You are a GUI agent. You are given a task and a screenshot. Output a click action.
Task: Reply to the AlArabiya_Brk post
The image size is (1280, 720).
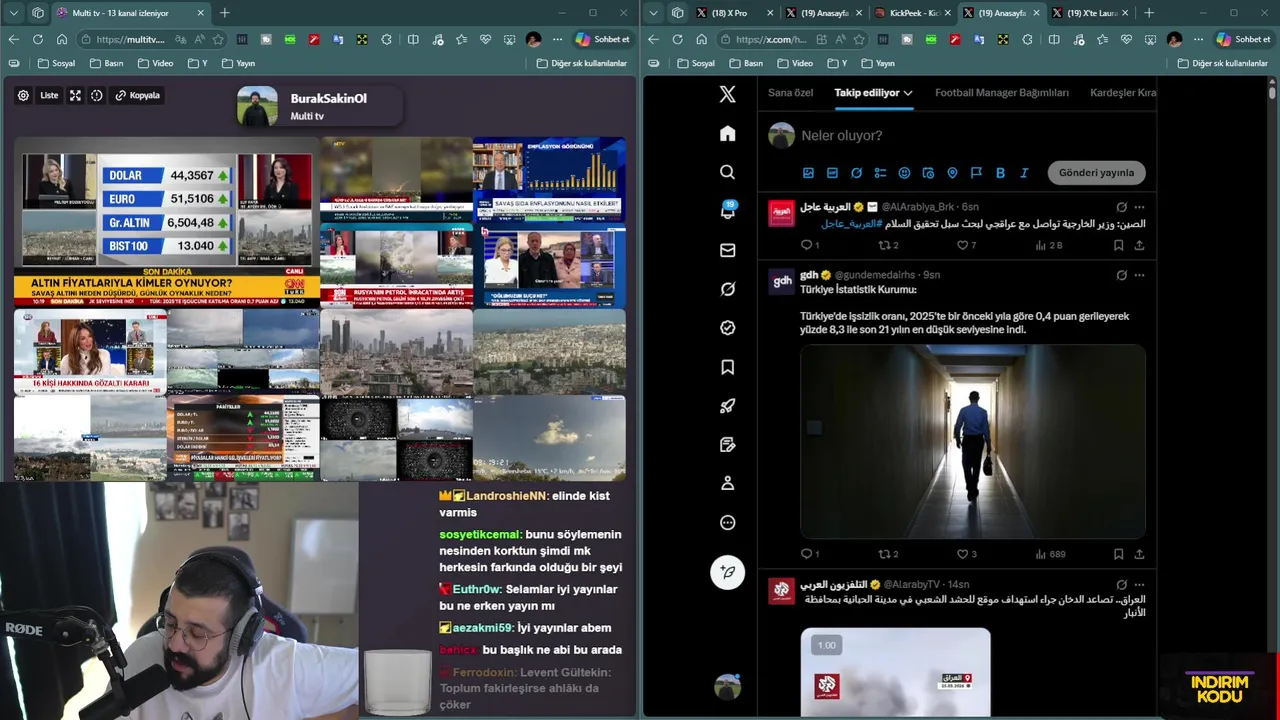(x=810, y=245)
